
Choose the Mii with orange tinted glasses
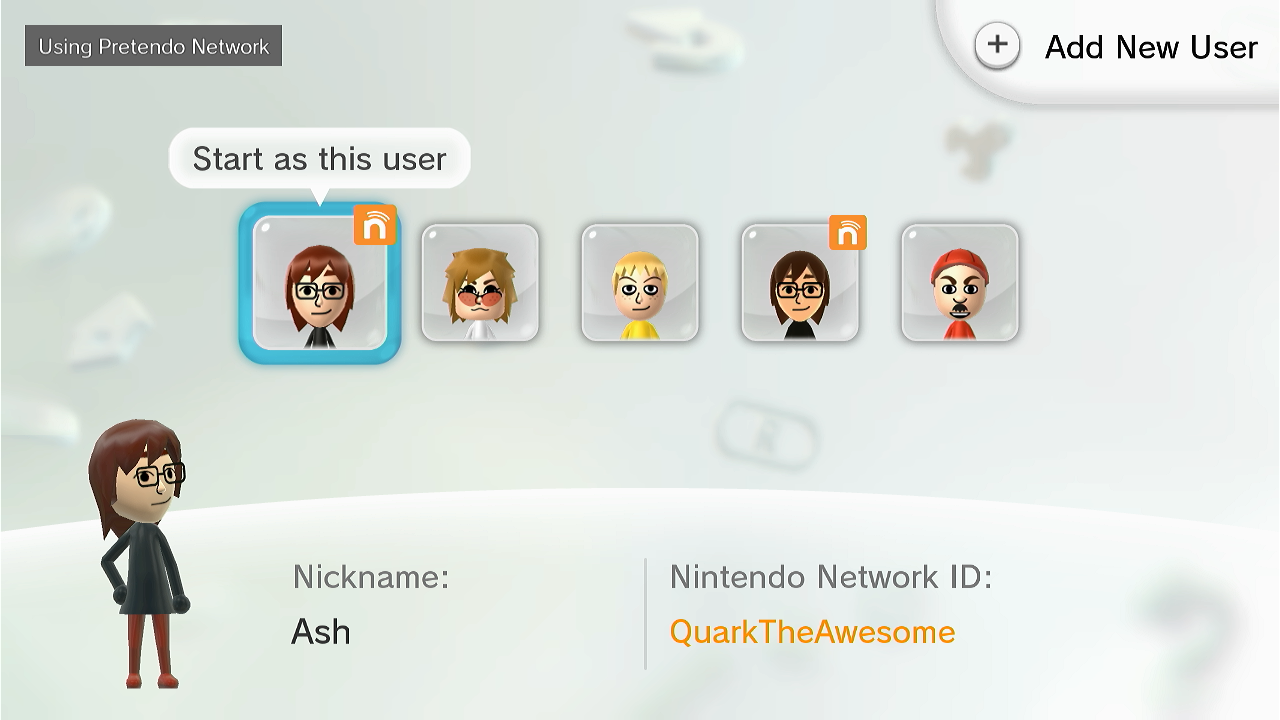point(480,283)
